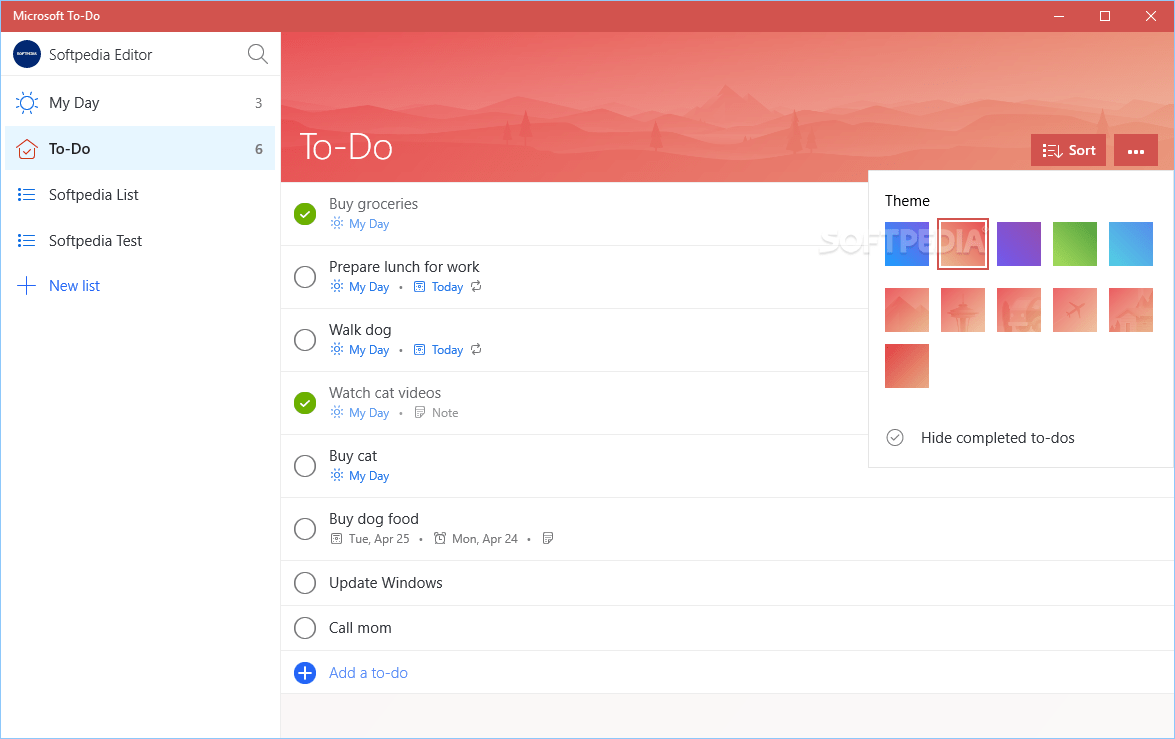Open Softpedia Test in sidebar
The width and height of the screenshot is (1175, 739).
(x=140, y=241)
